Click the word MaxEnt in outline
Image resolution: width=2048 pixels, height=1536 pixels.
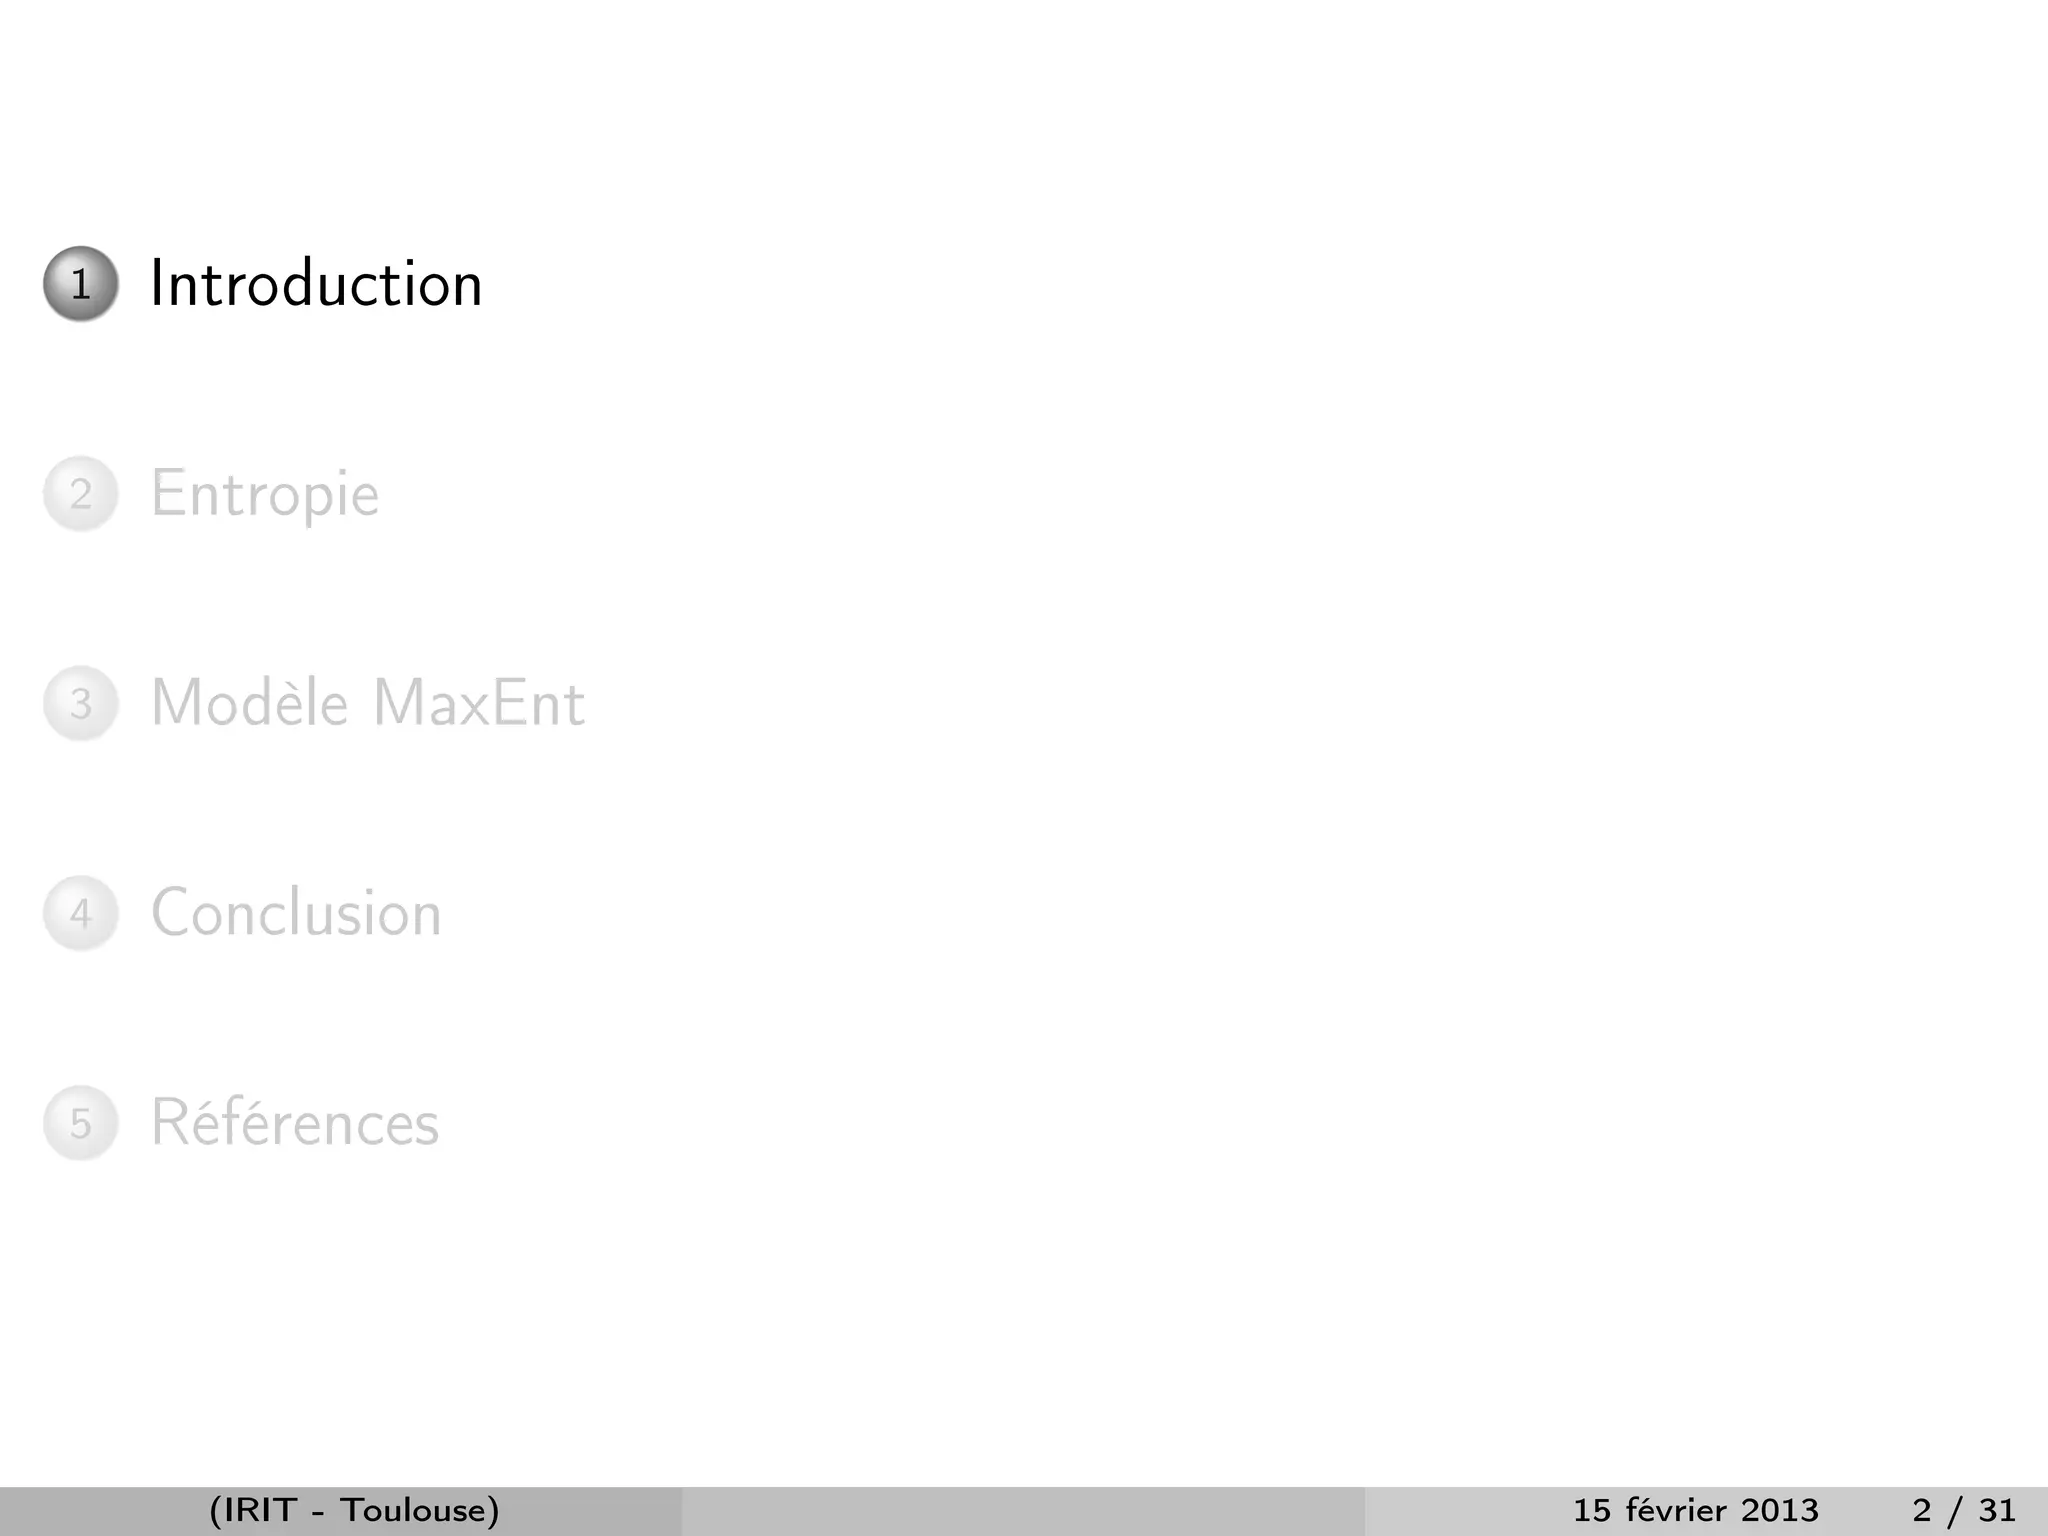coord(478,703)
